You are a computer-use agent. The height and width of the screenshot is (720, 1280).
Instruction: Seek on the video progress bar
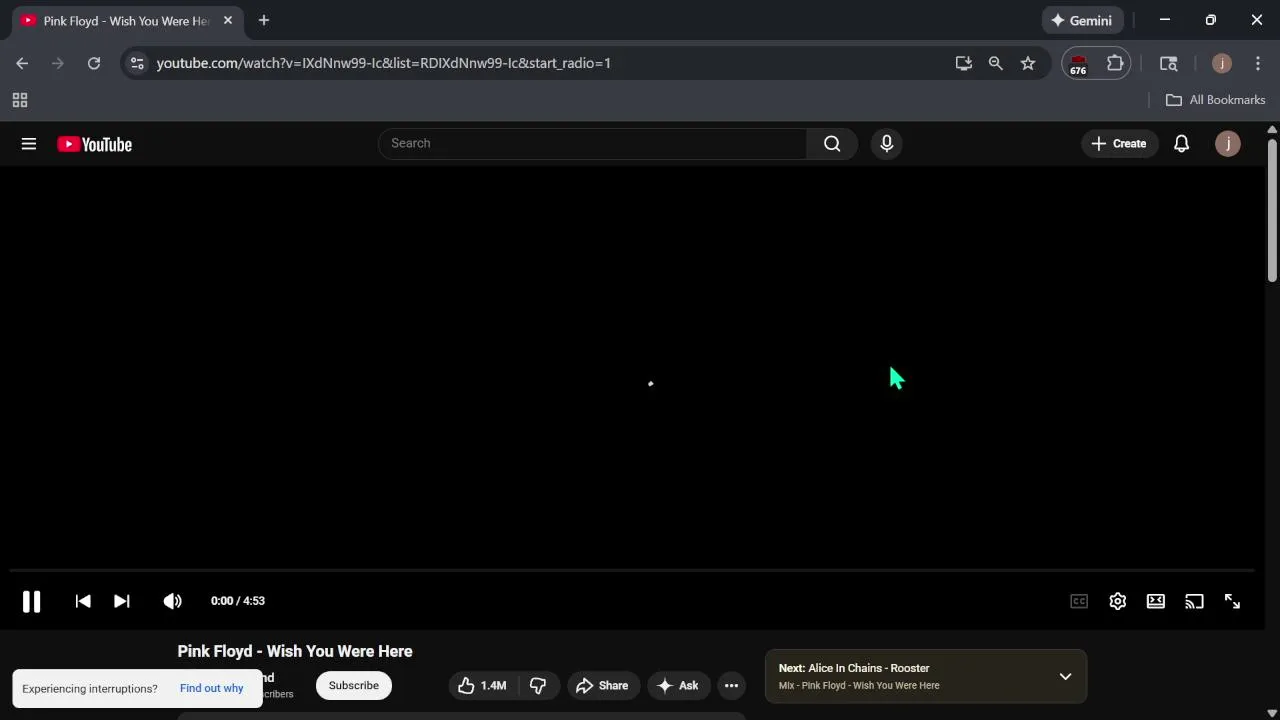point(632,570)
